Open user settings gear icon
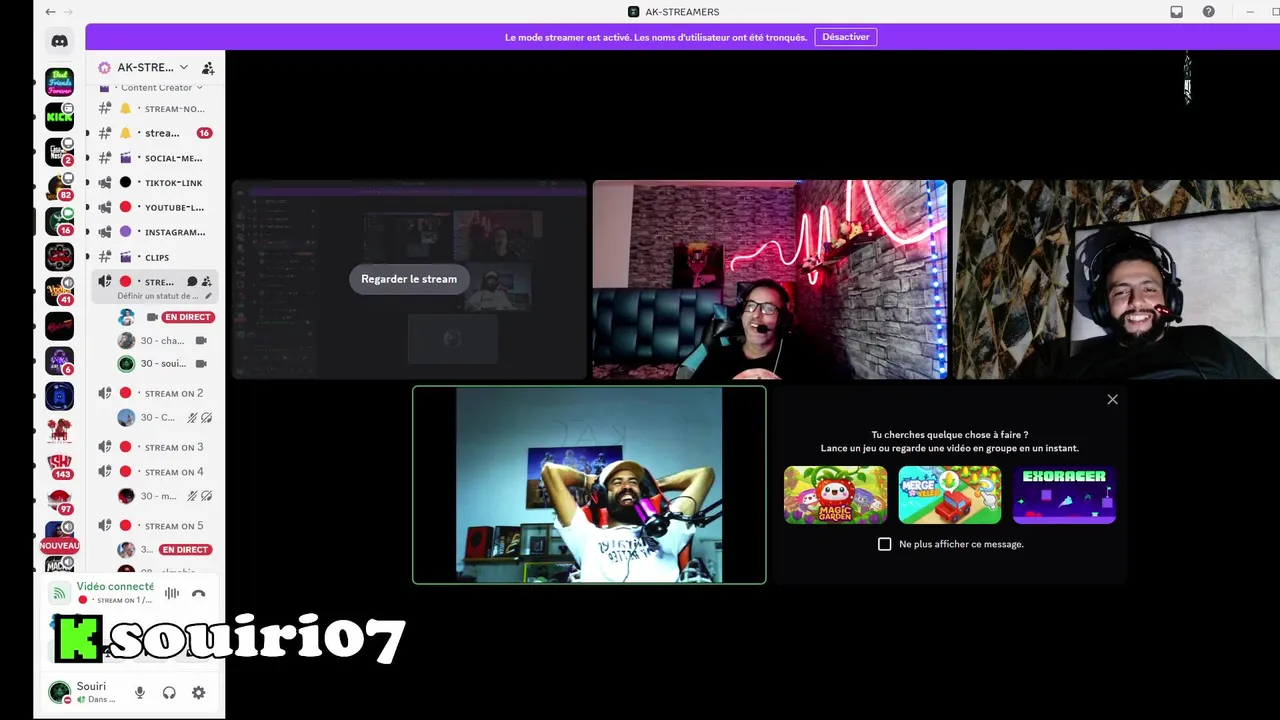Viewport: 1280px width, 720px height. click(198, 692)
